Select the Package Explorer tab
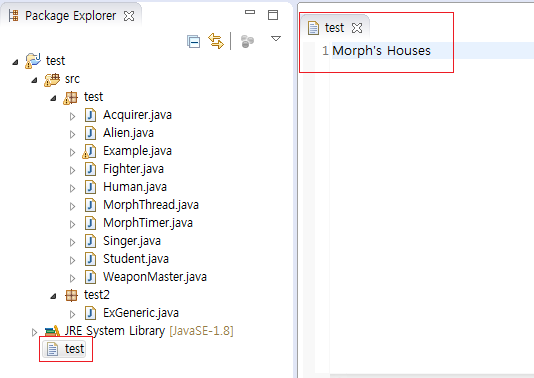534x378 pixels. coord(71,16)
